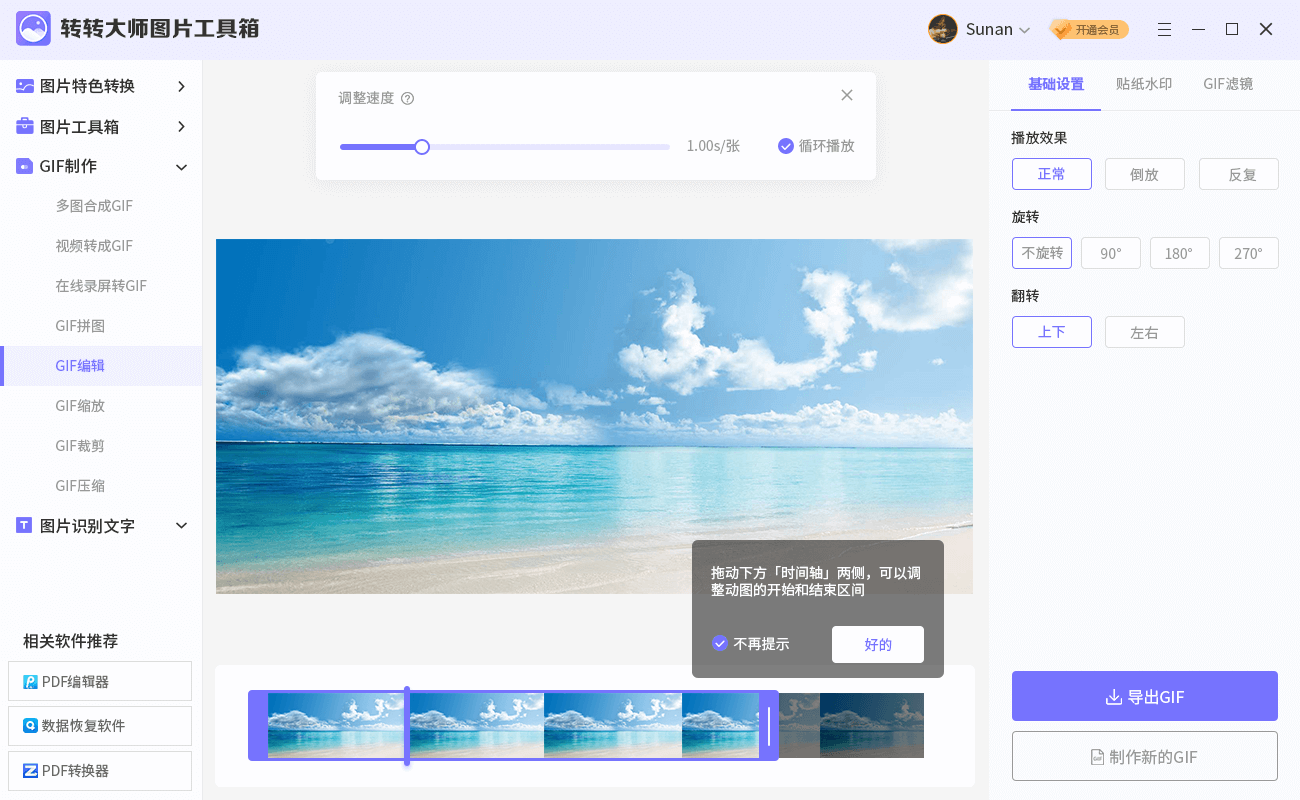The width and height of the screenshot is (1300, 800).
Task: Open the hamburger menu in title bar
Action: click(1164, 30)
